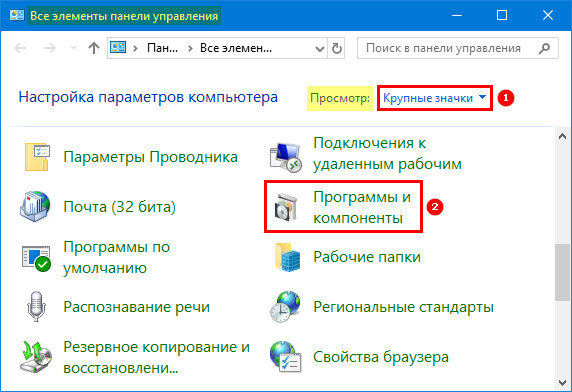Expand the address bar path dropdown
The height and width of the screenshot is (392, 572).
tap(320, 48)
